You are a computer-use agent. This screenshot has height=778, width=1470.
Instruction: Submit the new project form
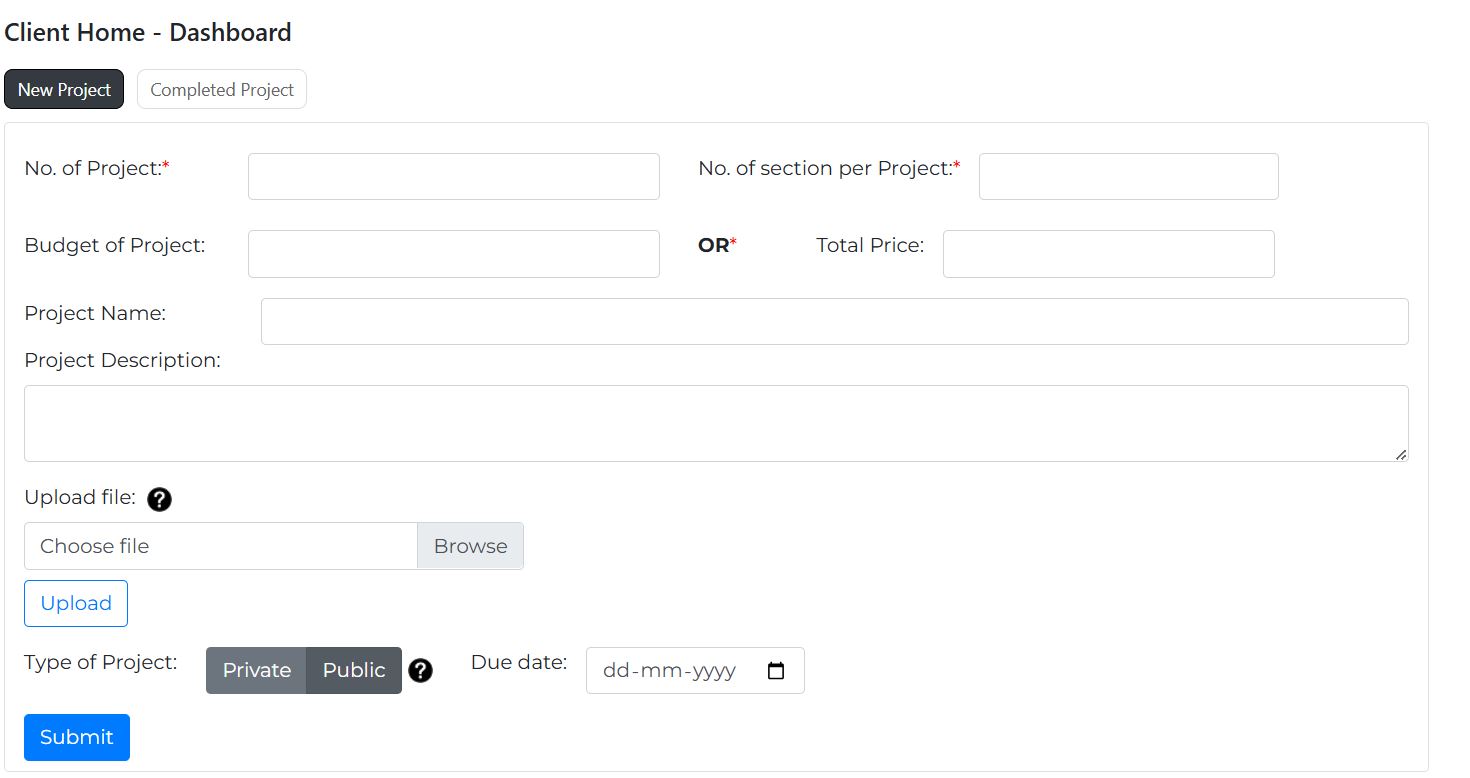pyautogui.click(x=77, y=737)
